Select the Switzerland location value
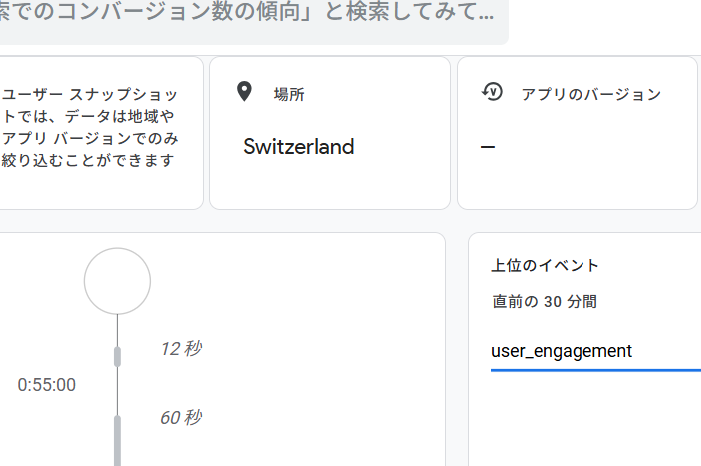Image resolution: width=701 pixels, height=466 pixels. 298,146
